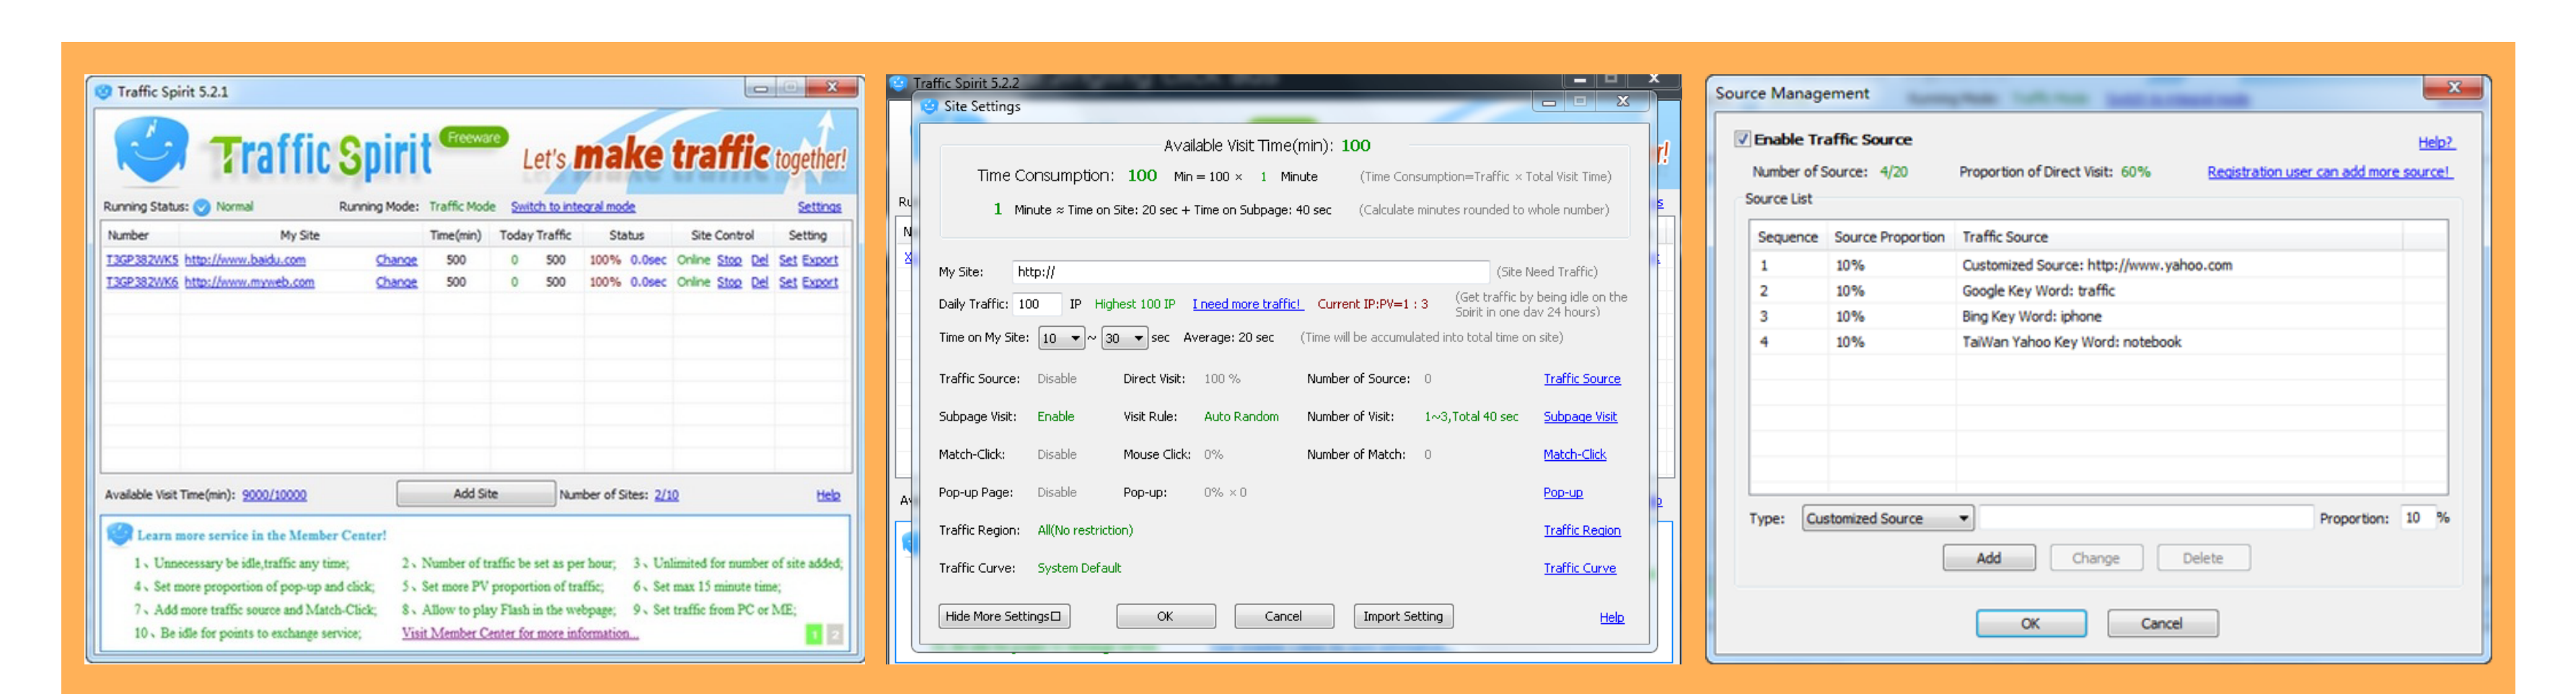Click the Running Status checkmark icon
Screen dimensions: 2576x694
pos(201,207)
